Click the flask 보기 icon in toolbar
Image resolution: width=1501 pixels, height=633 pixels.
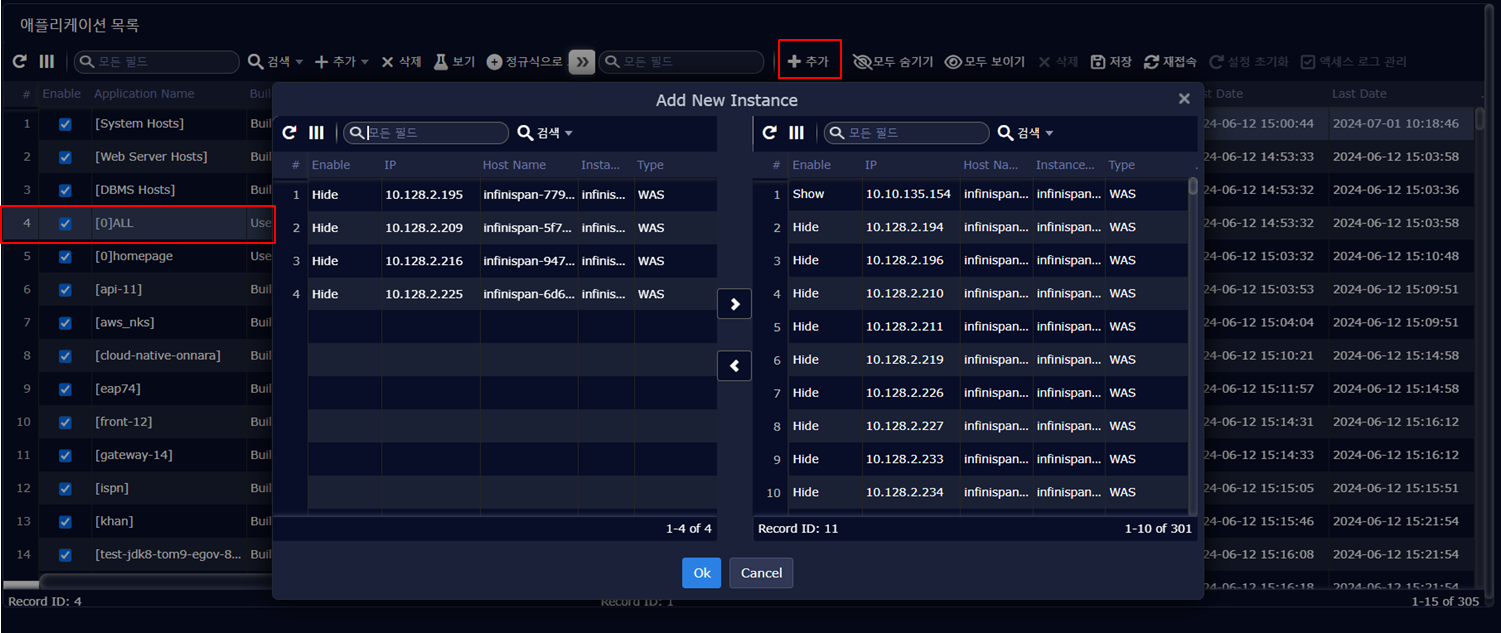440,62
